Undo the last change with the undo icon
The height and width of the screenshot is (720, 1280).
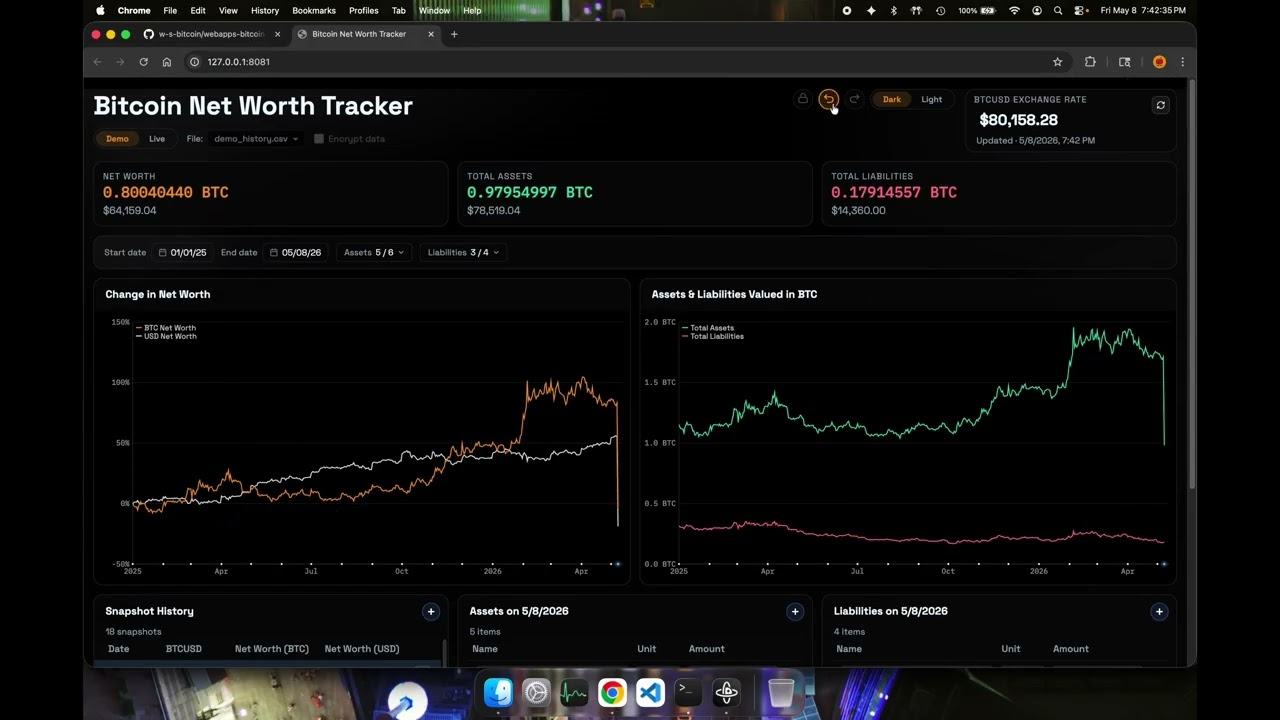[x=828, y=99]
